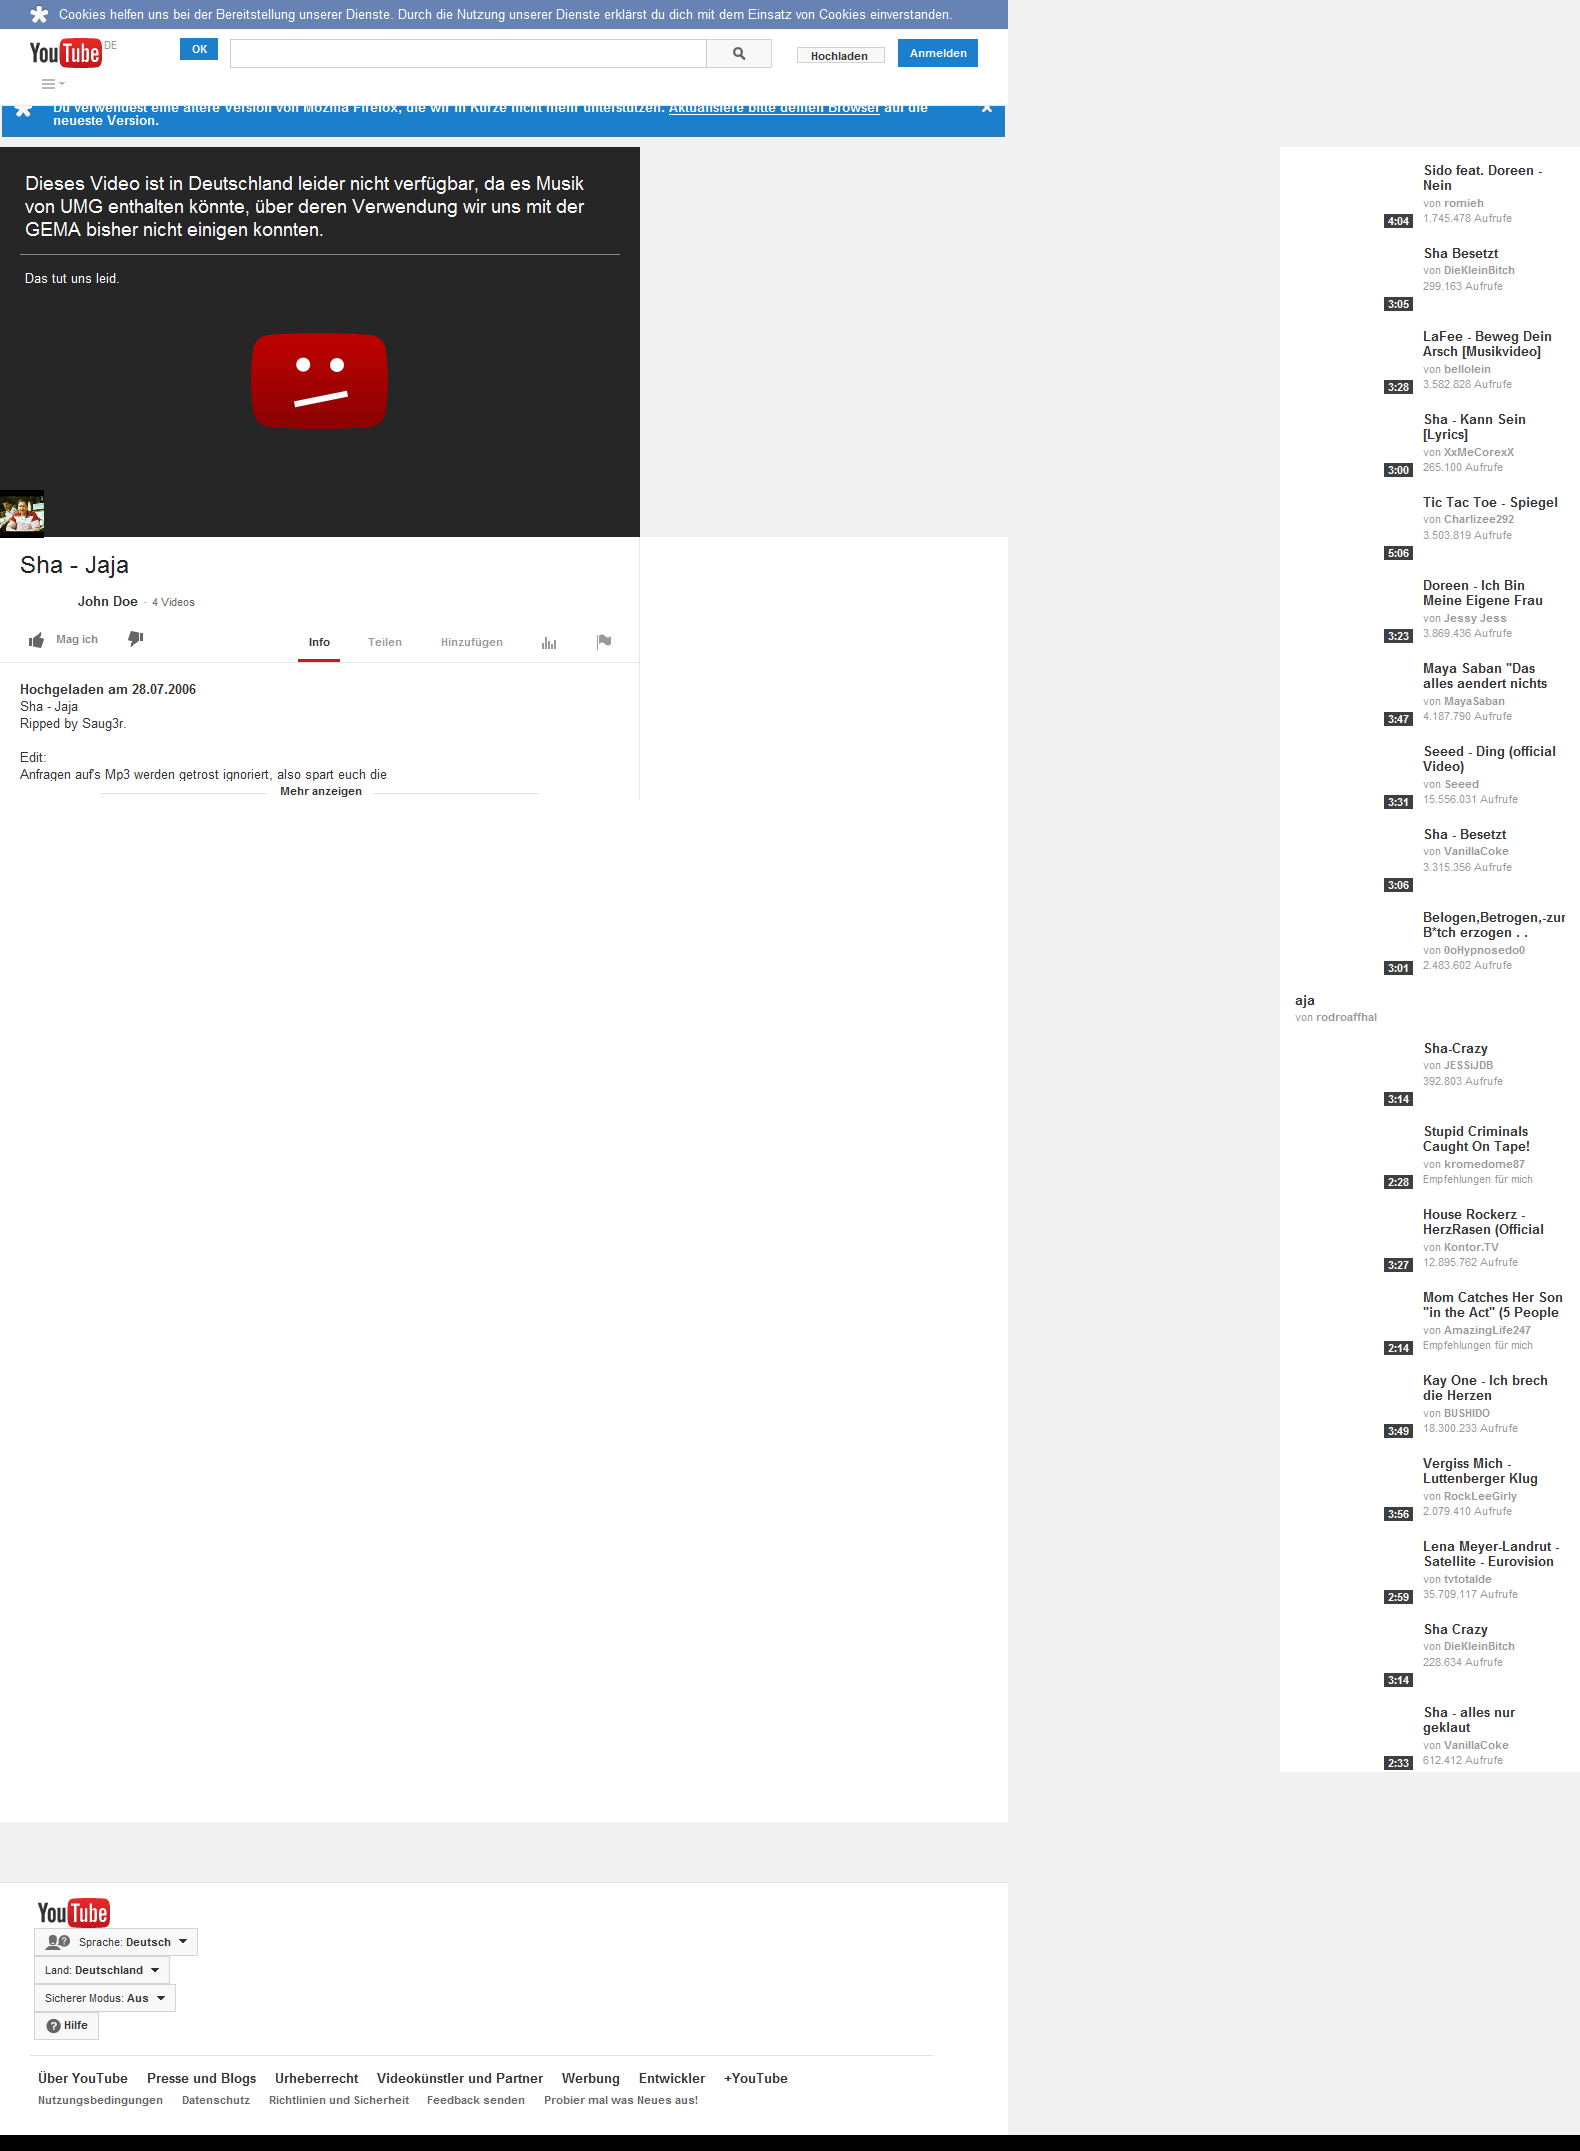Open the guide menu icon below the logo

tap(53, 84)
